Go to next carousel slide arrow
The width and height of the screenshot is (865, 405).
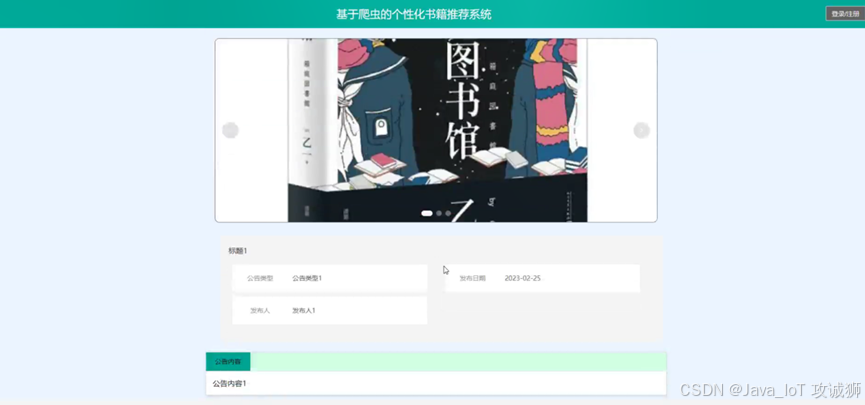(x=642, y=130)
